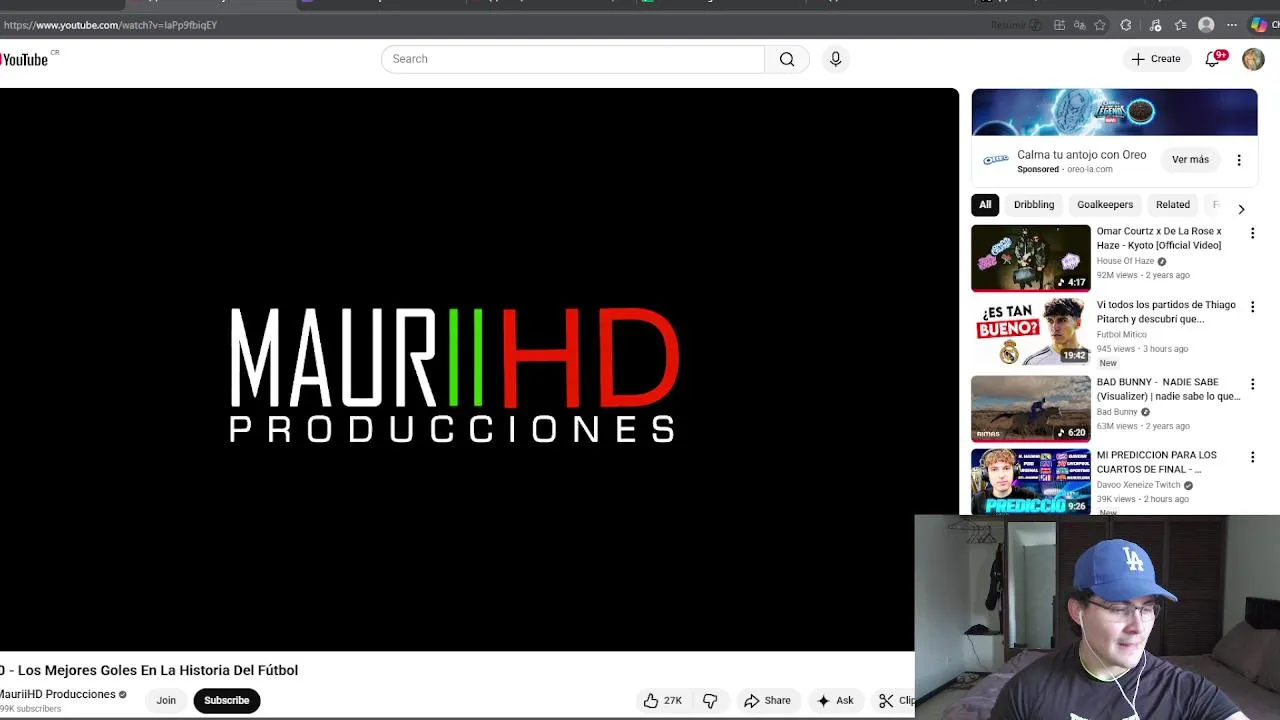Screen dimensions: 1280x720
Task: Click the Ver más button on the Oreo ad
Action: point(1190,160)
